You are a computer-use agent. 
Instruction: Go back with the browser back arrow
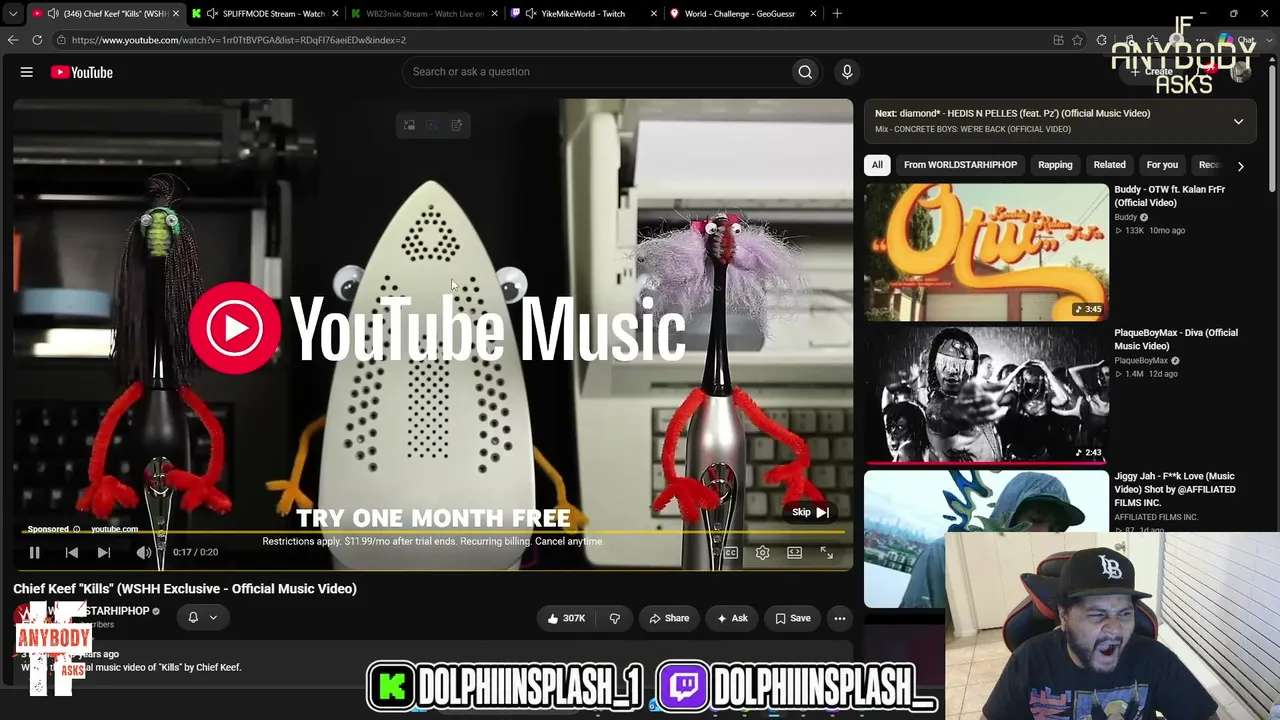pyautogui.click(x=13, y=40)
